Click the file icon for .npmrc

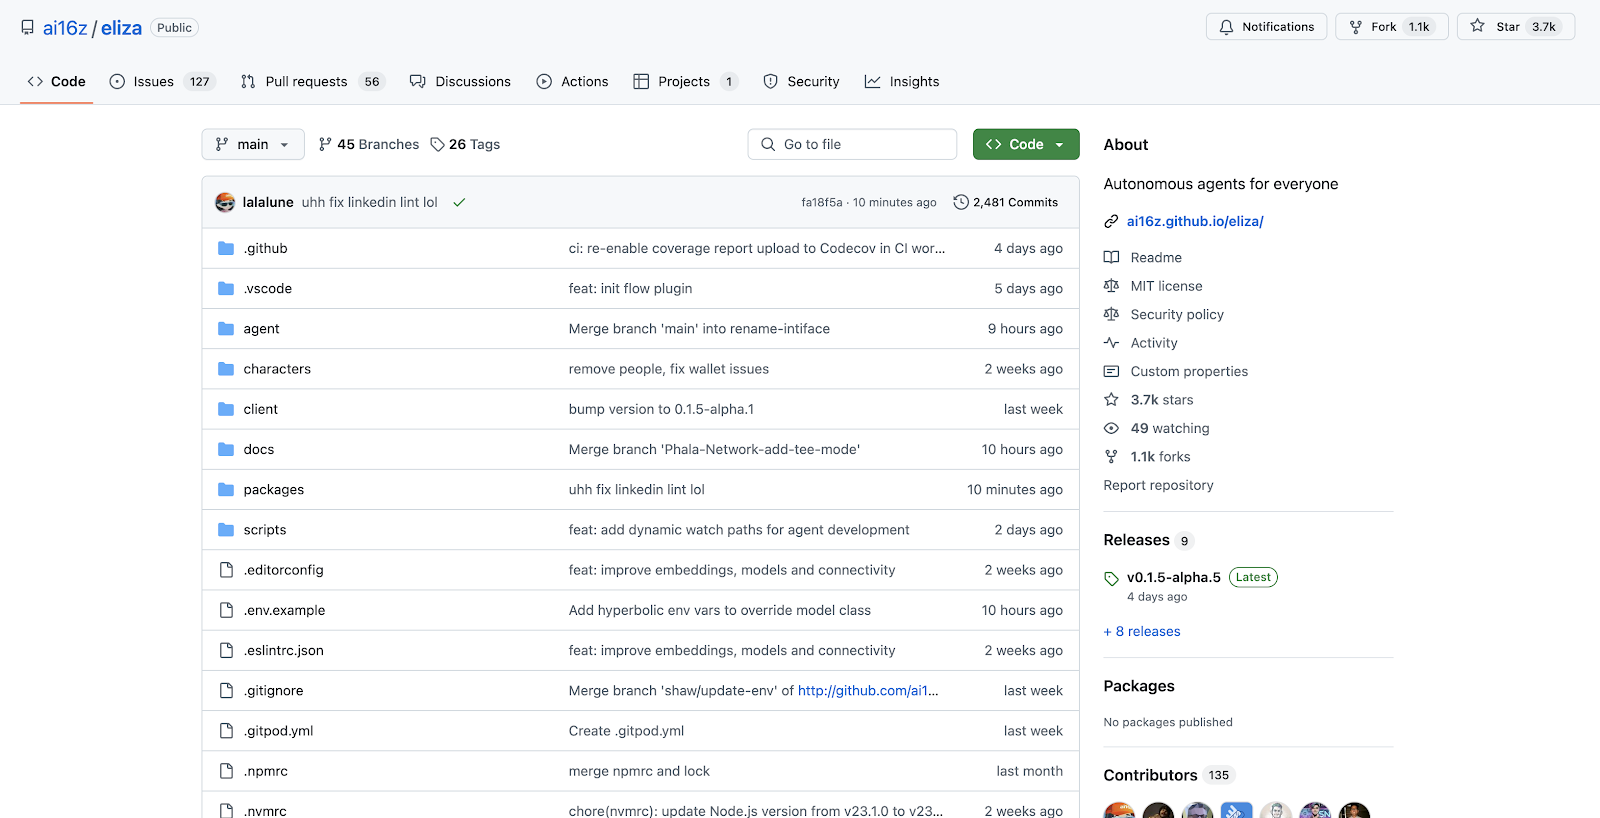click(226, 771)
